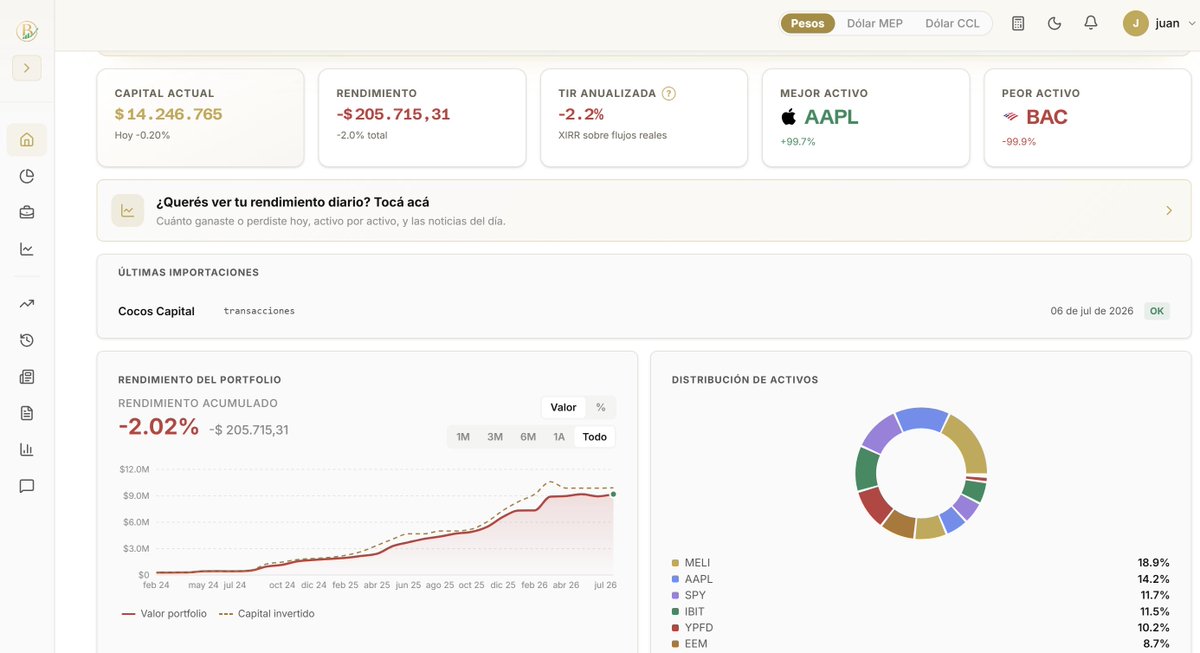The width and height of the screenshot is (1200, 653).
Task: Open the daily performance banner arrow
Action: pyautogui.click(x=1170, y=211)
